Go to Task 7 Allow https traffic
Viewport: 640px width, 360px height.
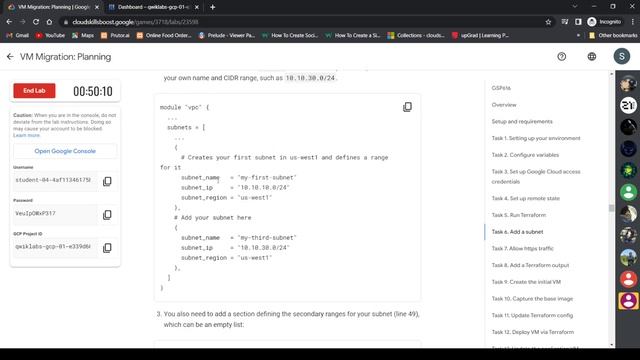(x=522, y=249)
